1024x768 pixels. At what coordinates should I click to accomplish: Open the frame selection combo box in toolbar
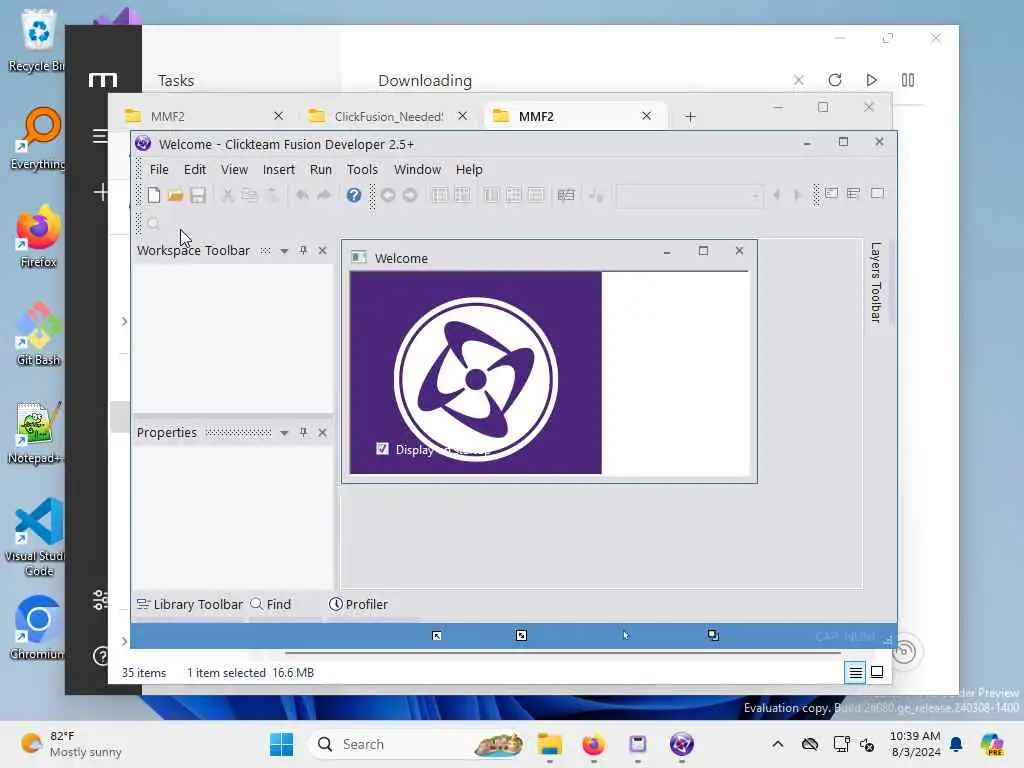(689, 195)
